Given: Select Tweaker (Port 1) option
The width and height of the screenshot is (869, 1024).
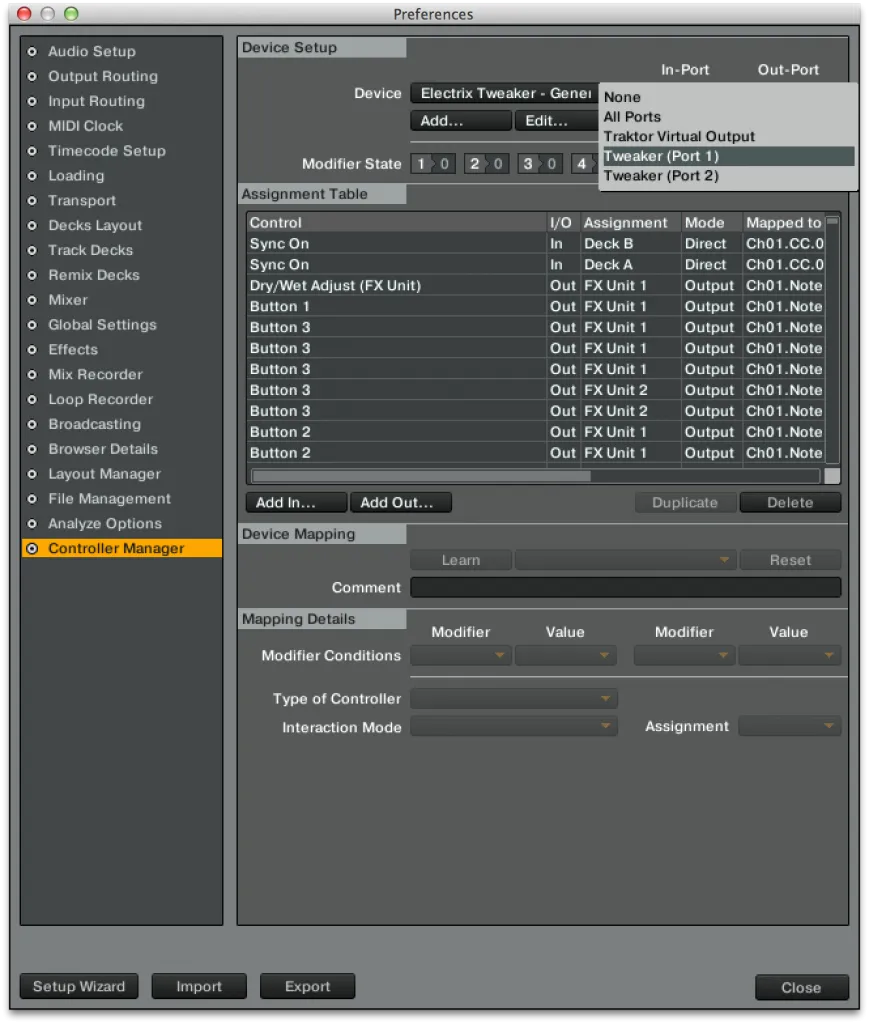Looking at the screenshot, I should pyautogui.click(x=727, y=156).
